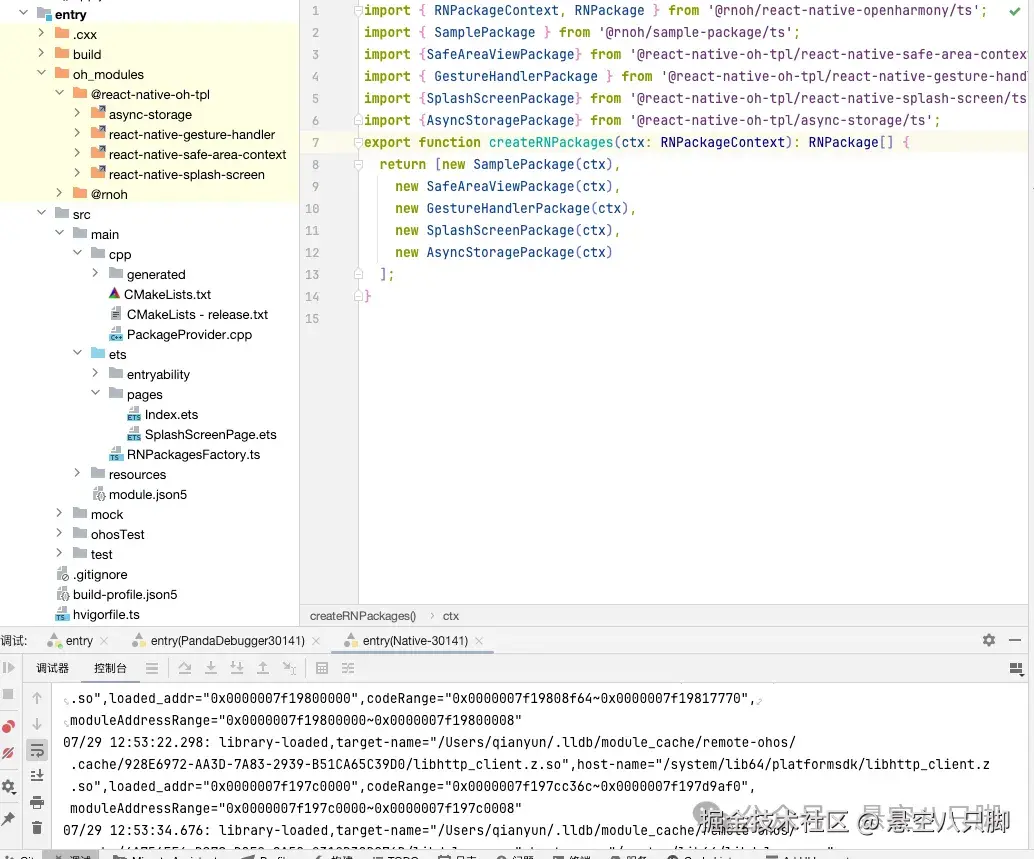The height and width of the screenshot is (859, 1034).
Task: Click the green inspection checkmark
Action: coord(1015,11)
